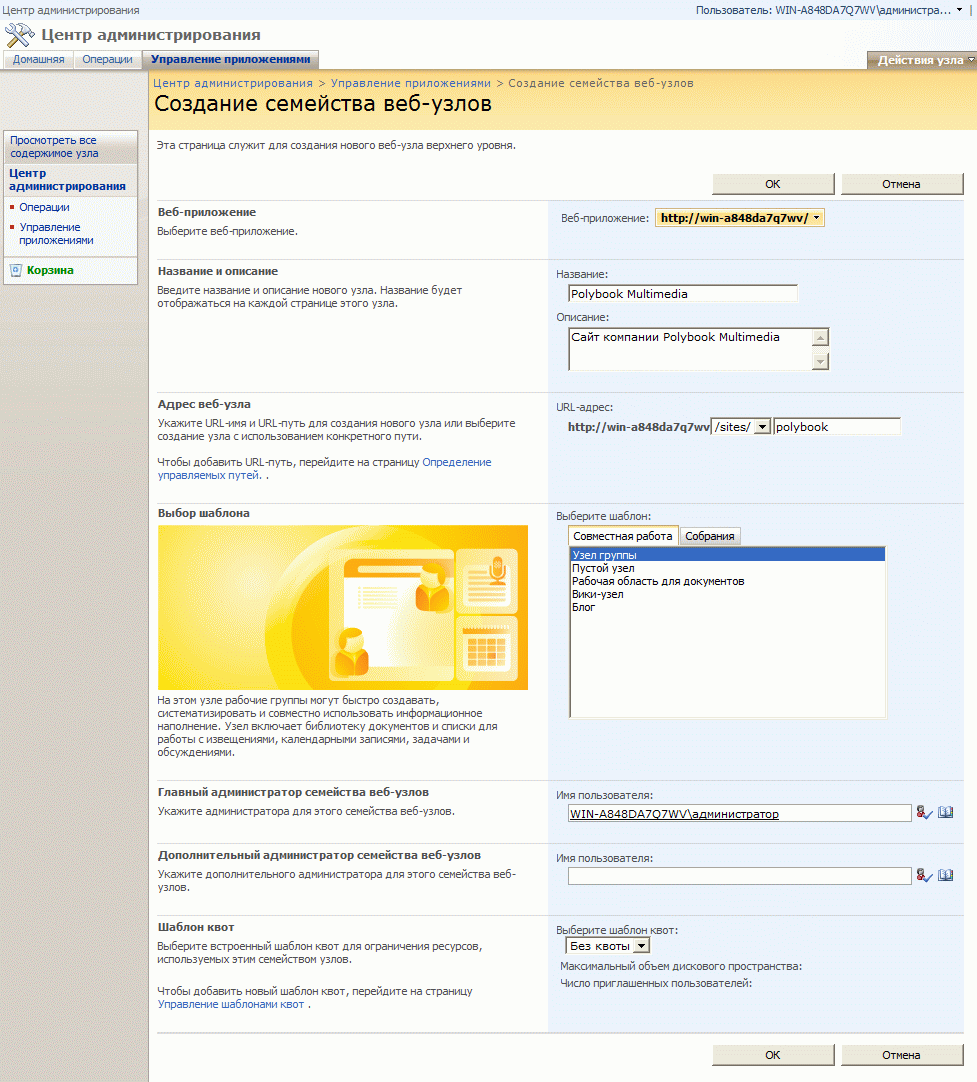
Task: Open Определение управляемых путей link
Action: (x=324, y=469)
